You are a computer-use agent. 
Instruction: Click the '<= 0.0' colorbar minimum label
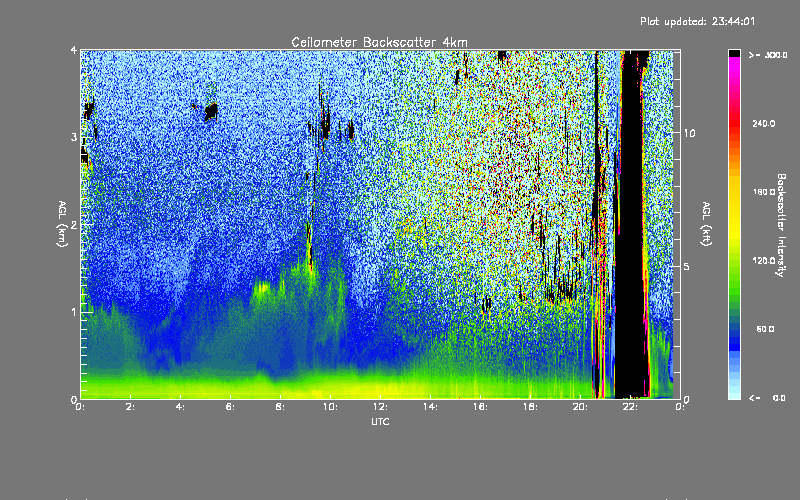tap(767, 398)
